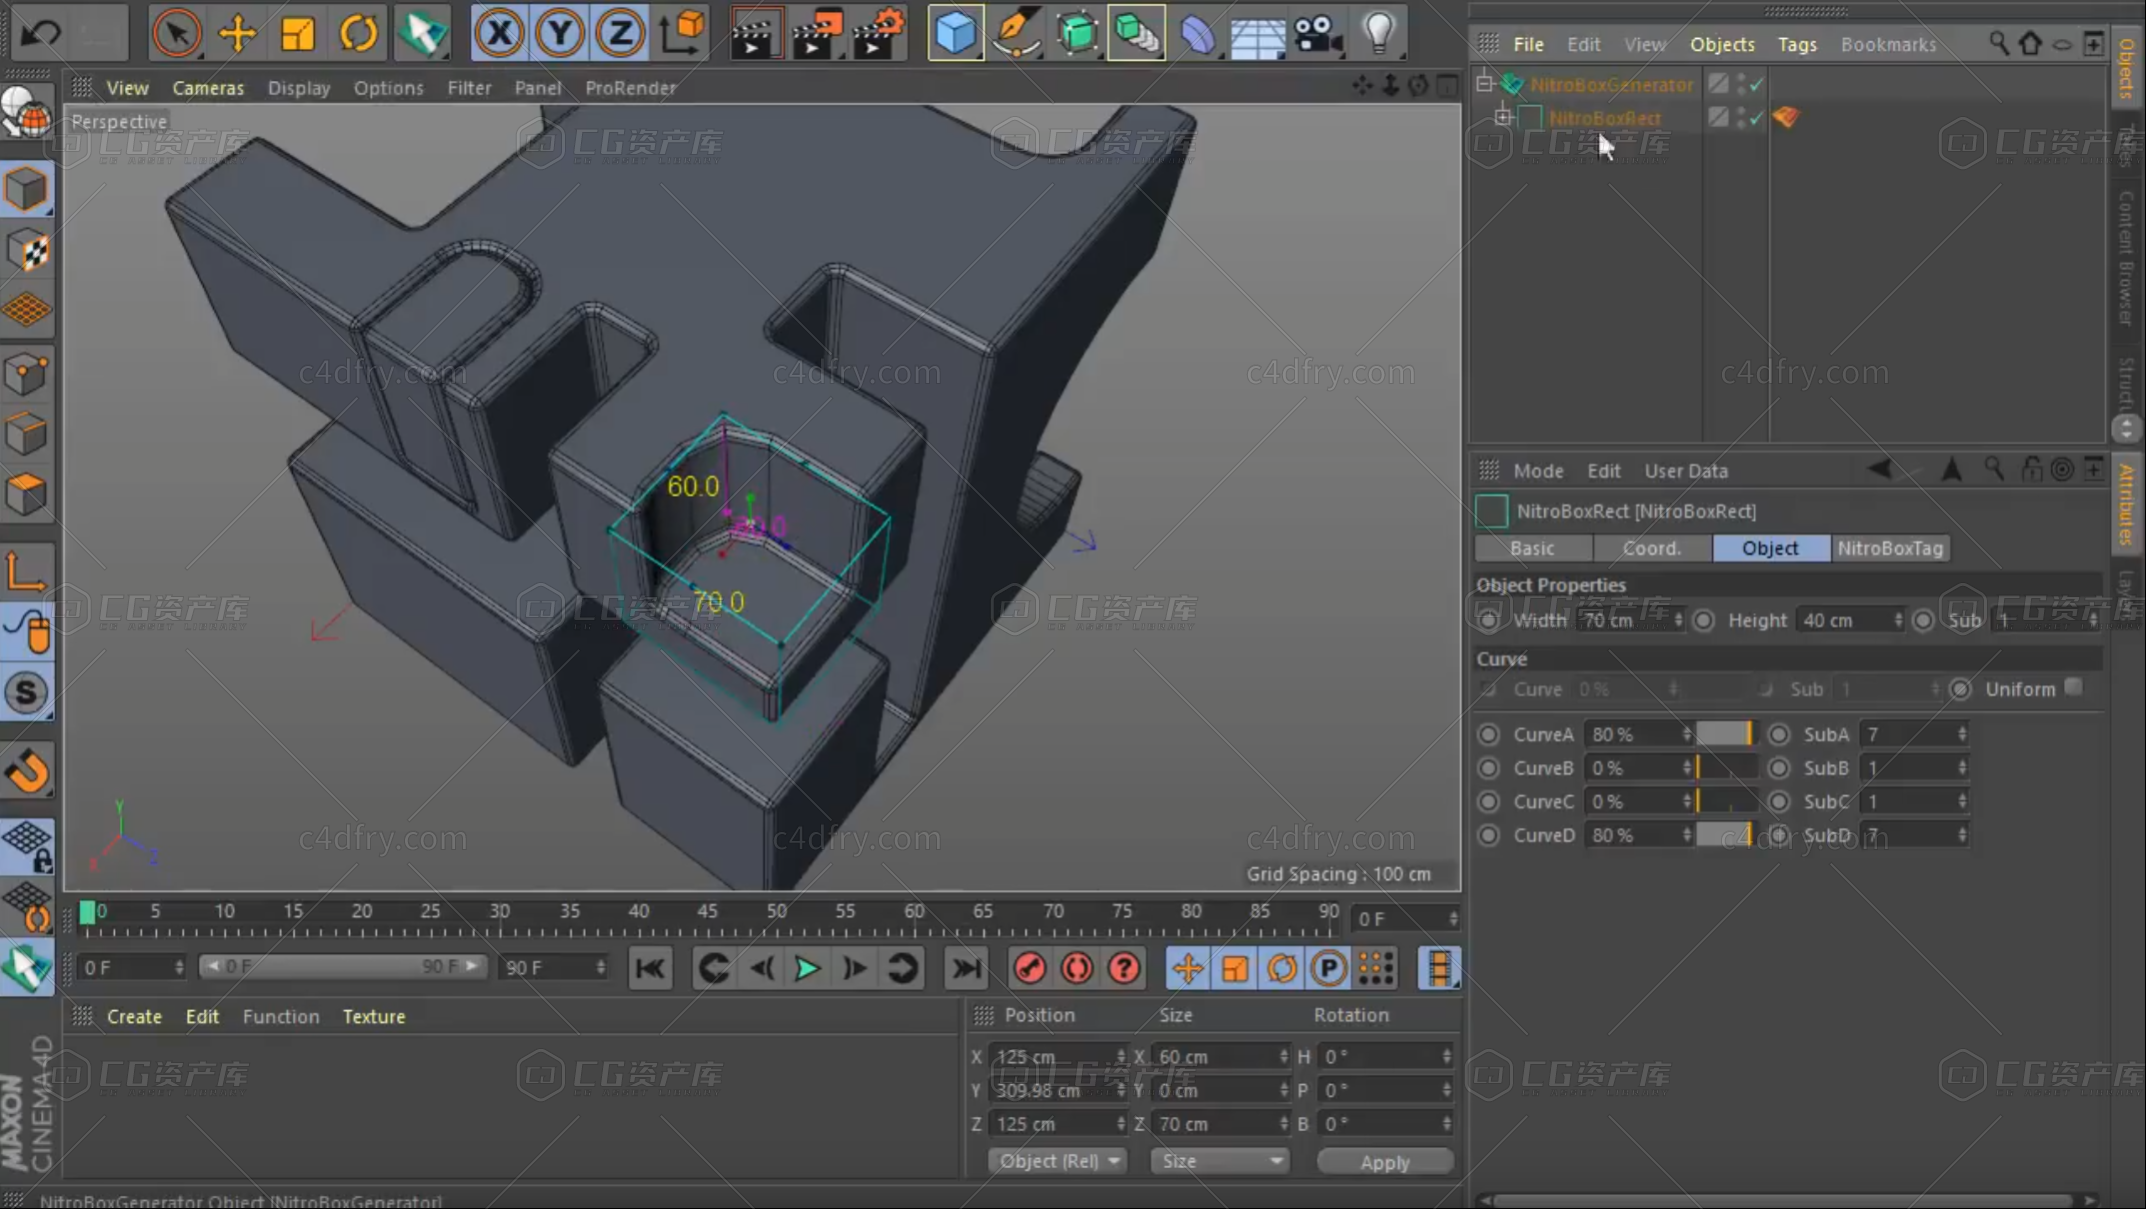
Task: Open material manager Create menu
Action: coord(134,1016)
